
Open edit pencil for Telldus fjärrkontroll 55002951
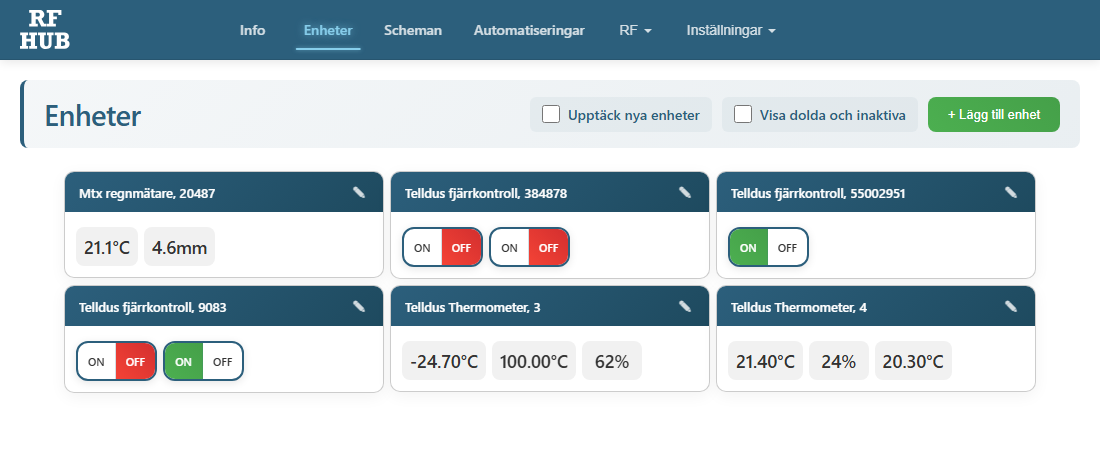tap(1010, 192)
